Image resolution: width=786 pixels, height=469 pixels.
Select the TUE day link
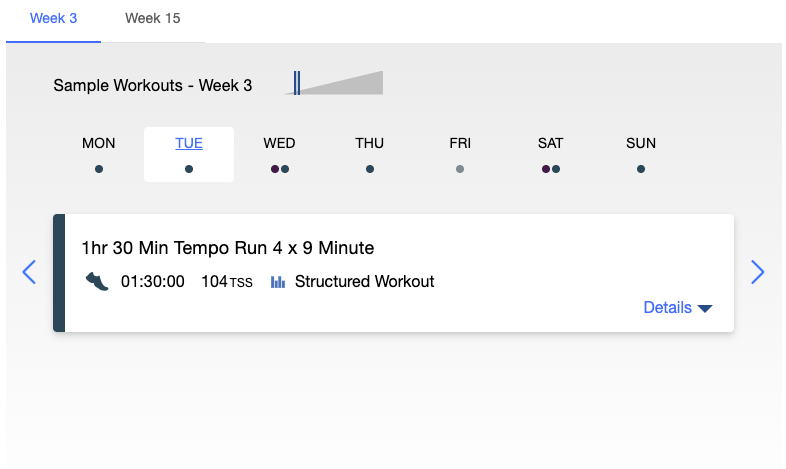point(189,143)
